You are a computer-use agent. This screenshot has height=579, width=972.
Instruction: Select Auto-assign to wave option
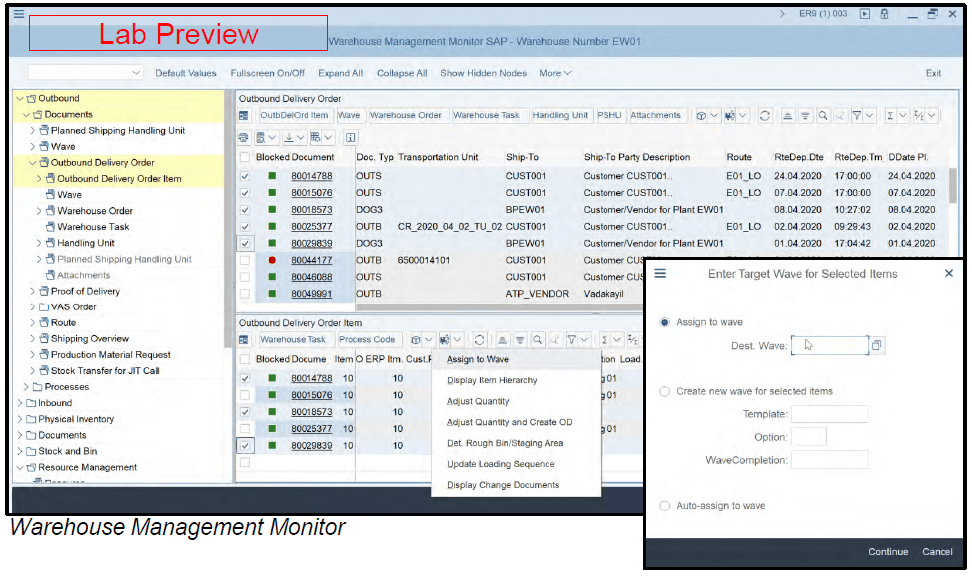click(665, 506)
